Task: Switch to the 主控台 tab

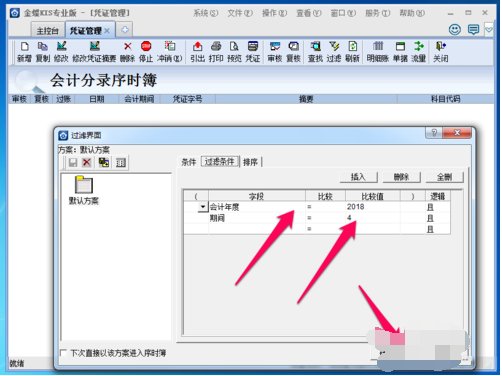Action: click(x=47, y=31)
